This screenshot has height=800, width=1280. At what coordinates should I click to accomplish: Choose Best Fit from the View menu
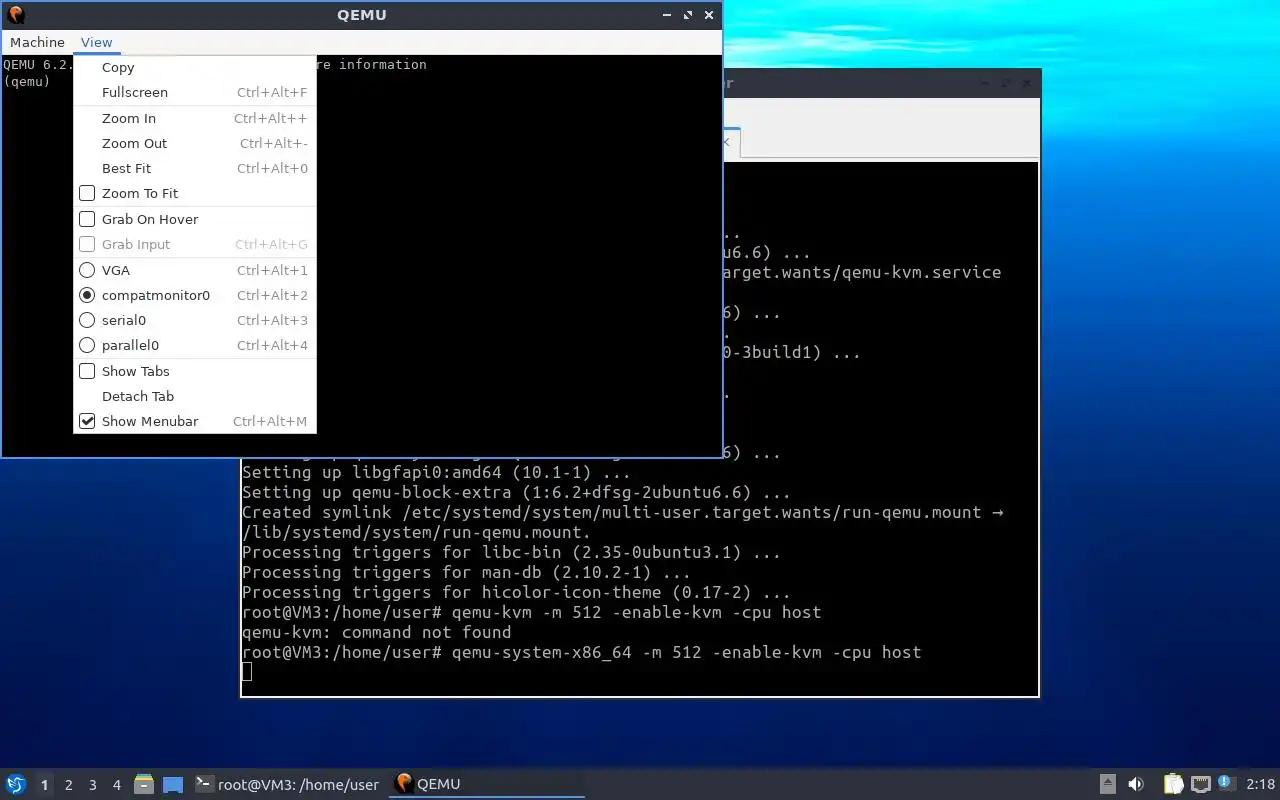pos(195,168)
